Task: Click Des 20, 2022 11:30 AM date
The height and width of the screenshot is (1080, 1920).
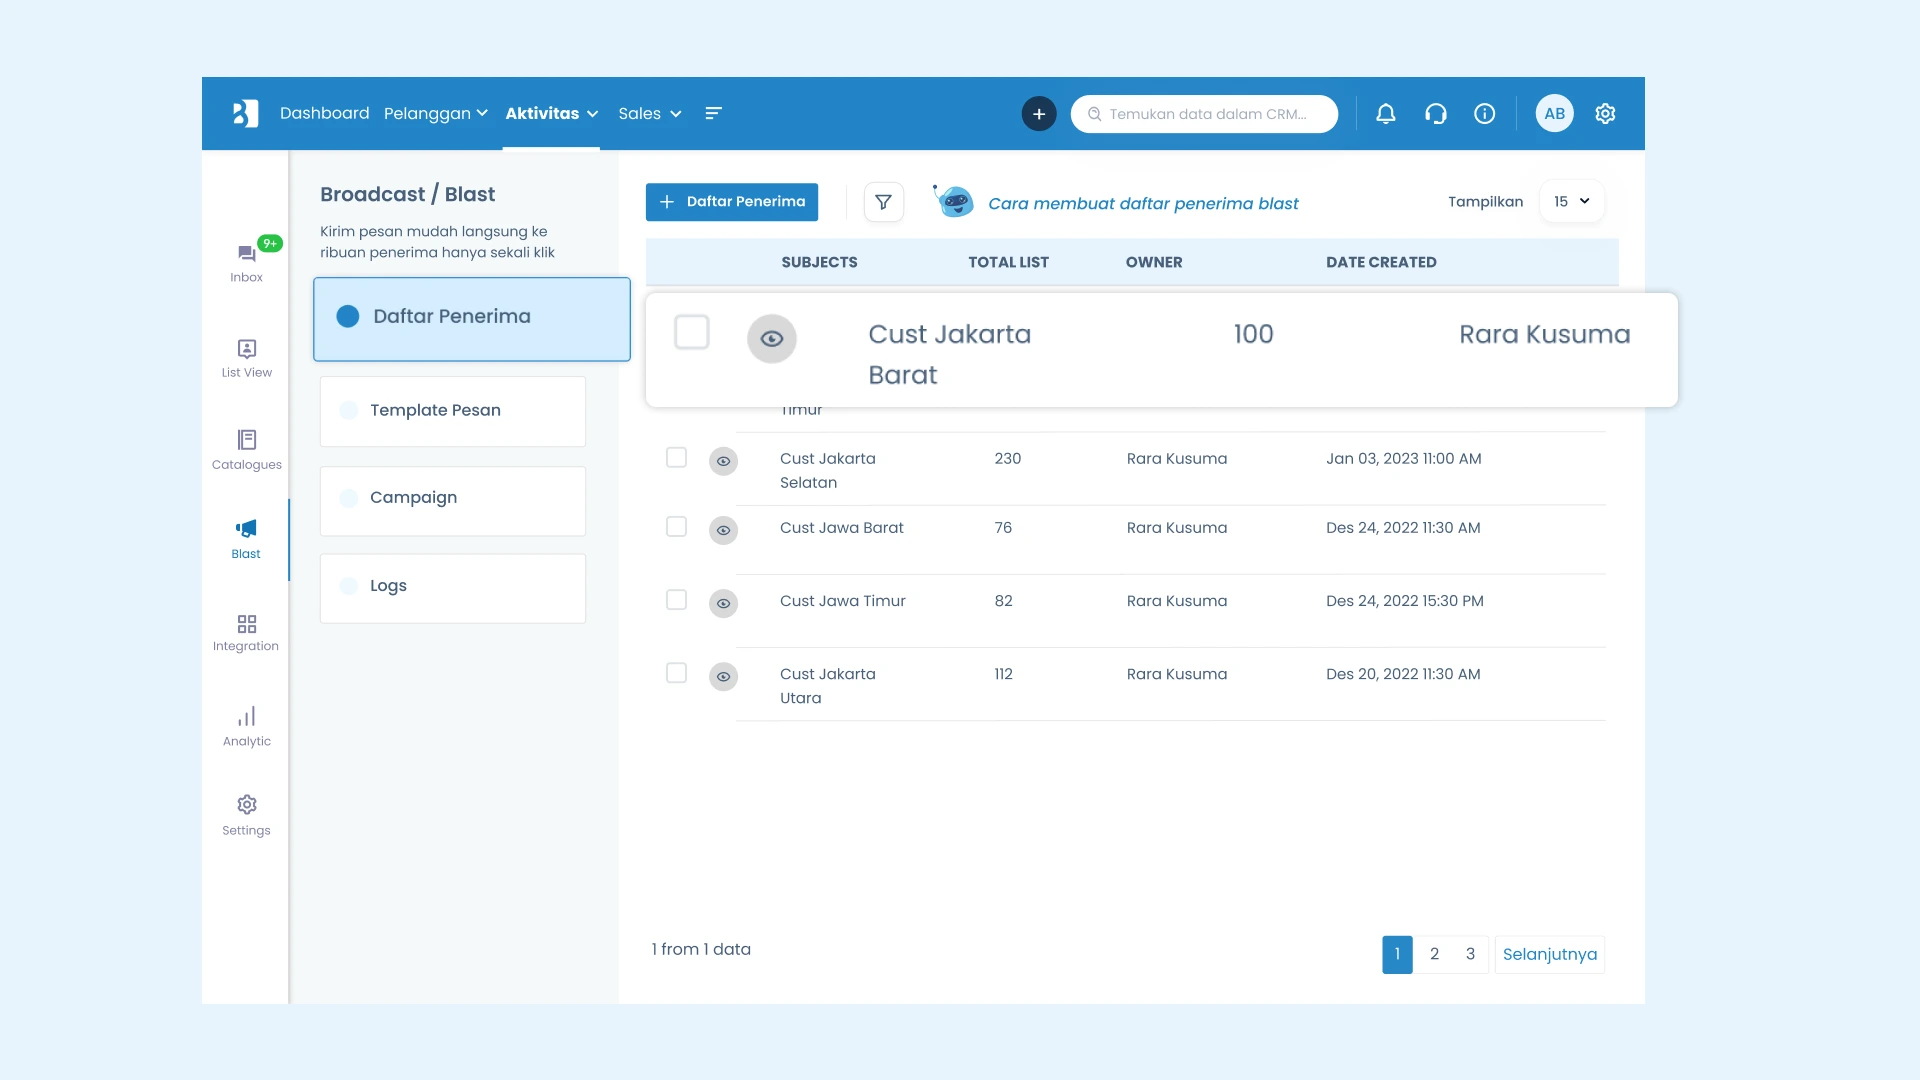Action: 1403,675
